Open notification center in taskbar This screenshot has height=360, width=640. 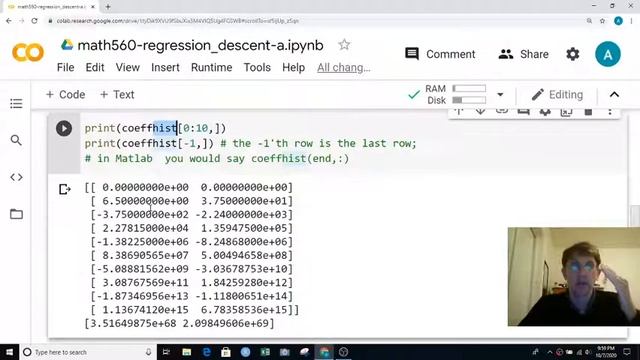627,352
